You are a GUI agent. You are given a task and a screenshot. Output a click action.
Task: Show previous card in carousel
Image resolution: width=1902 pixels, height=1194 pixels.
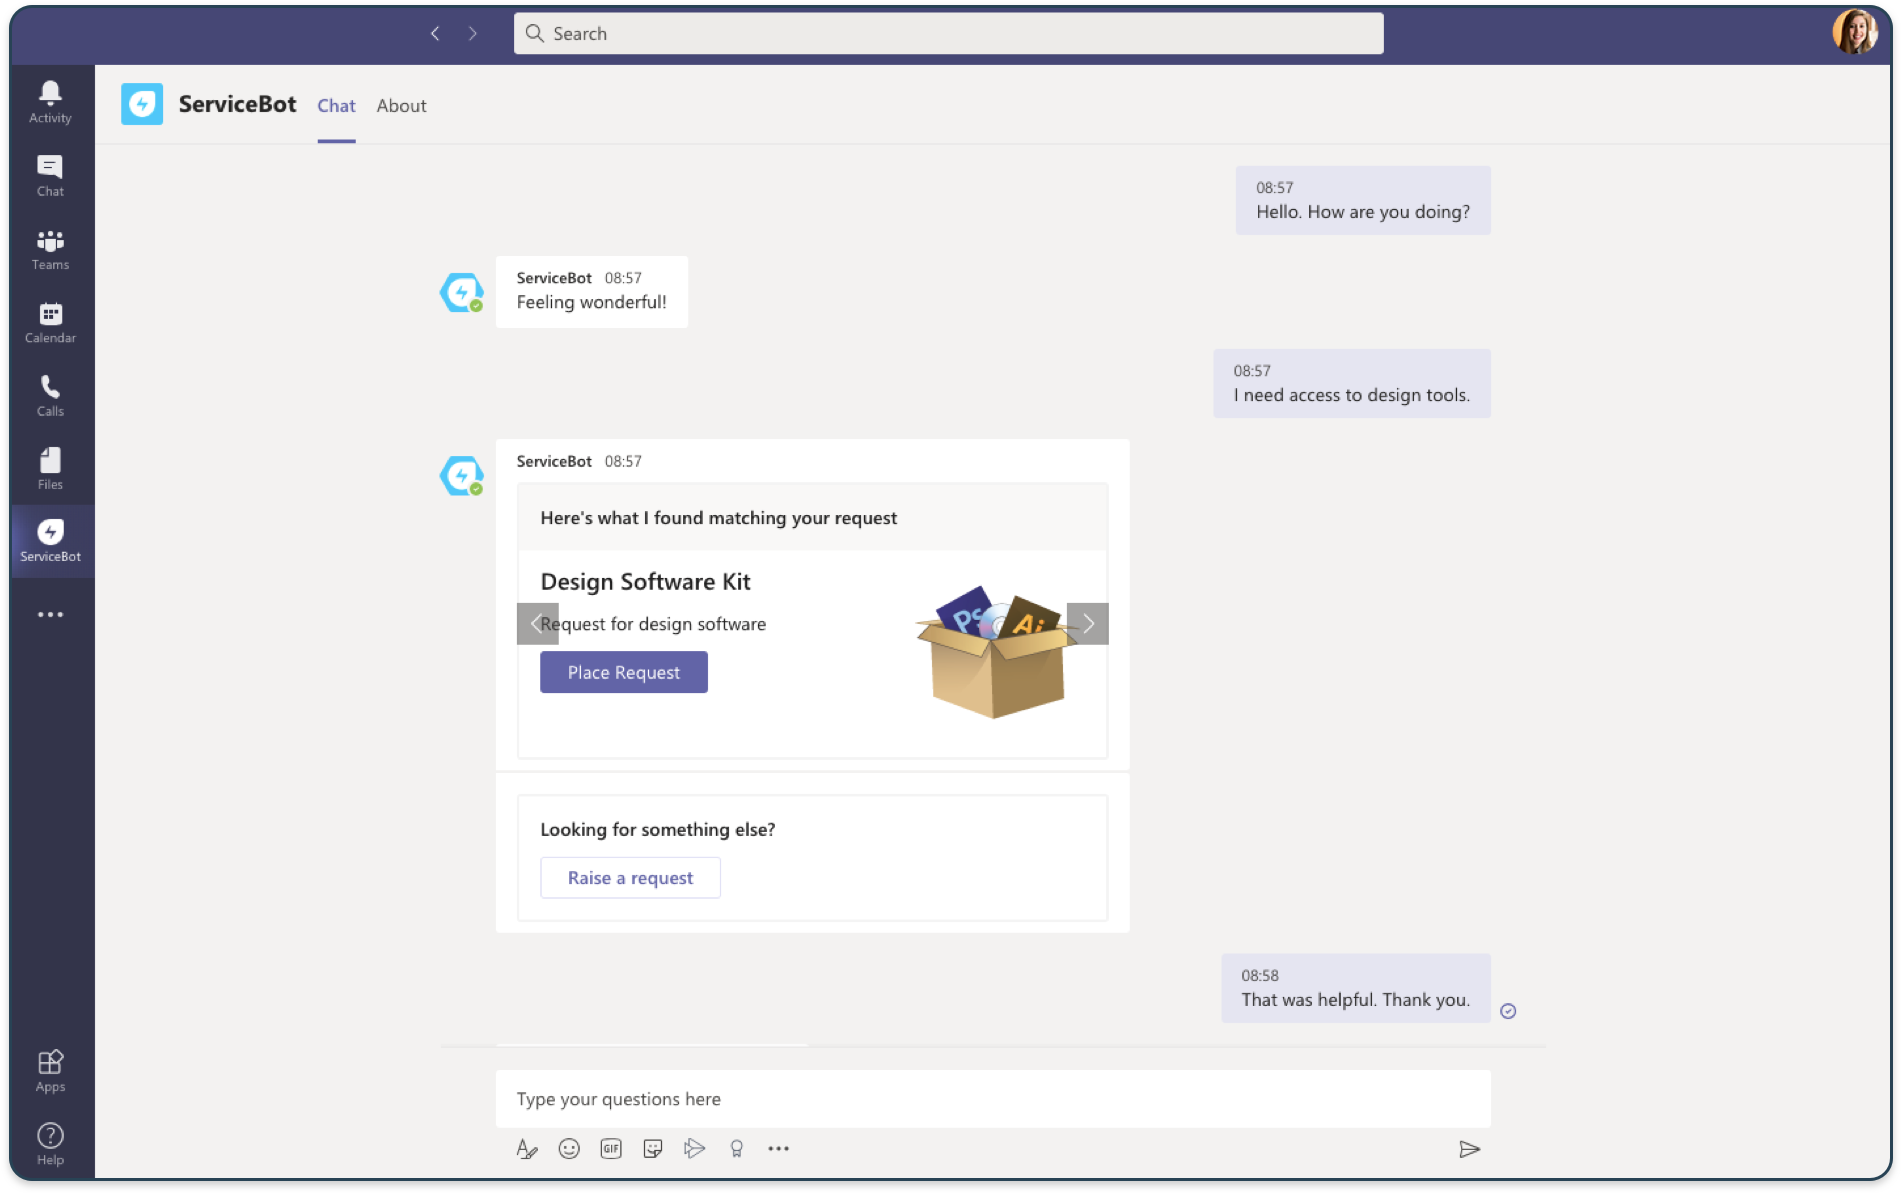tap(537, 624)
